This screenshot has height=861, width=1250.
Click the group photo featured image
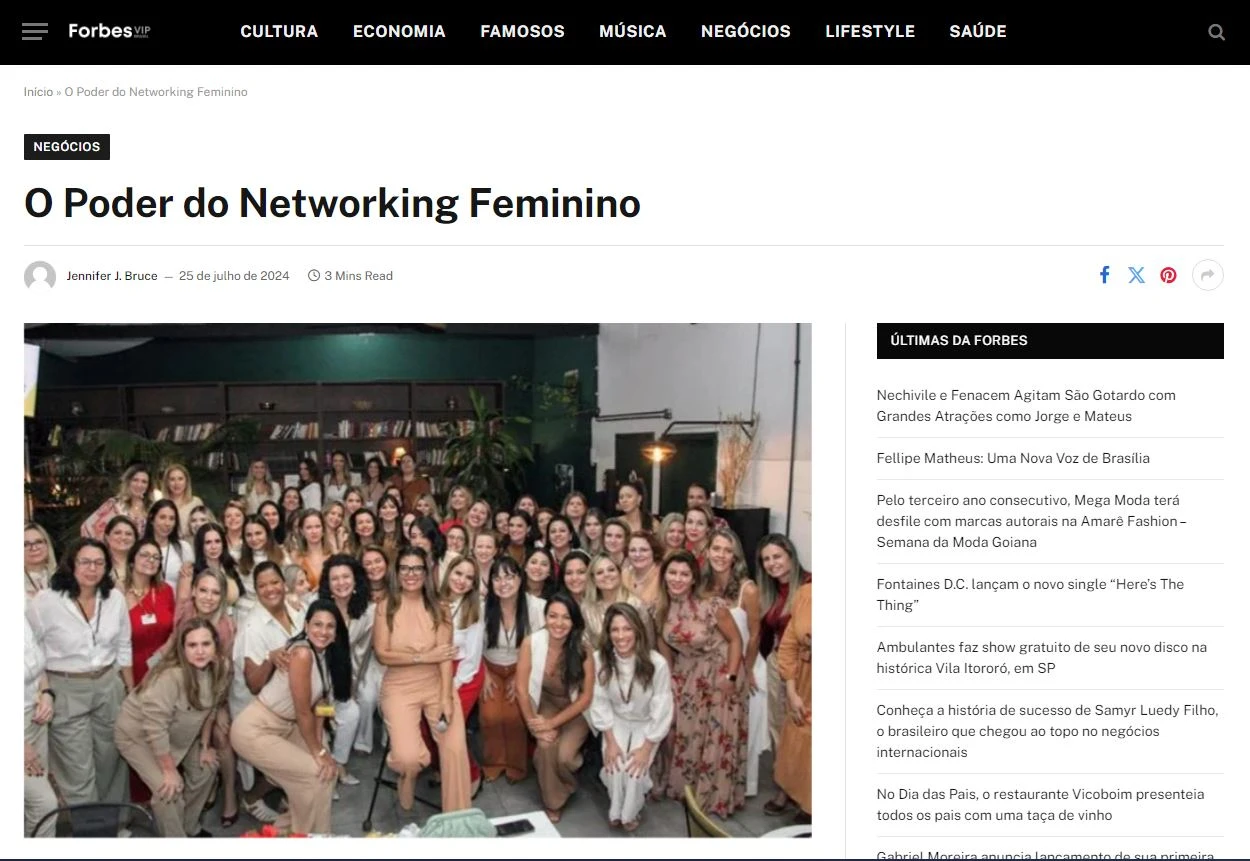pos(418,580)
